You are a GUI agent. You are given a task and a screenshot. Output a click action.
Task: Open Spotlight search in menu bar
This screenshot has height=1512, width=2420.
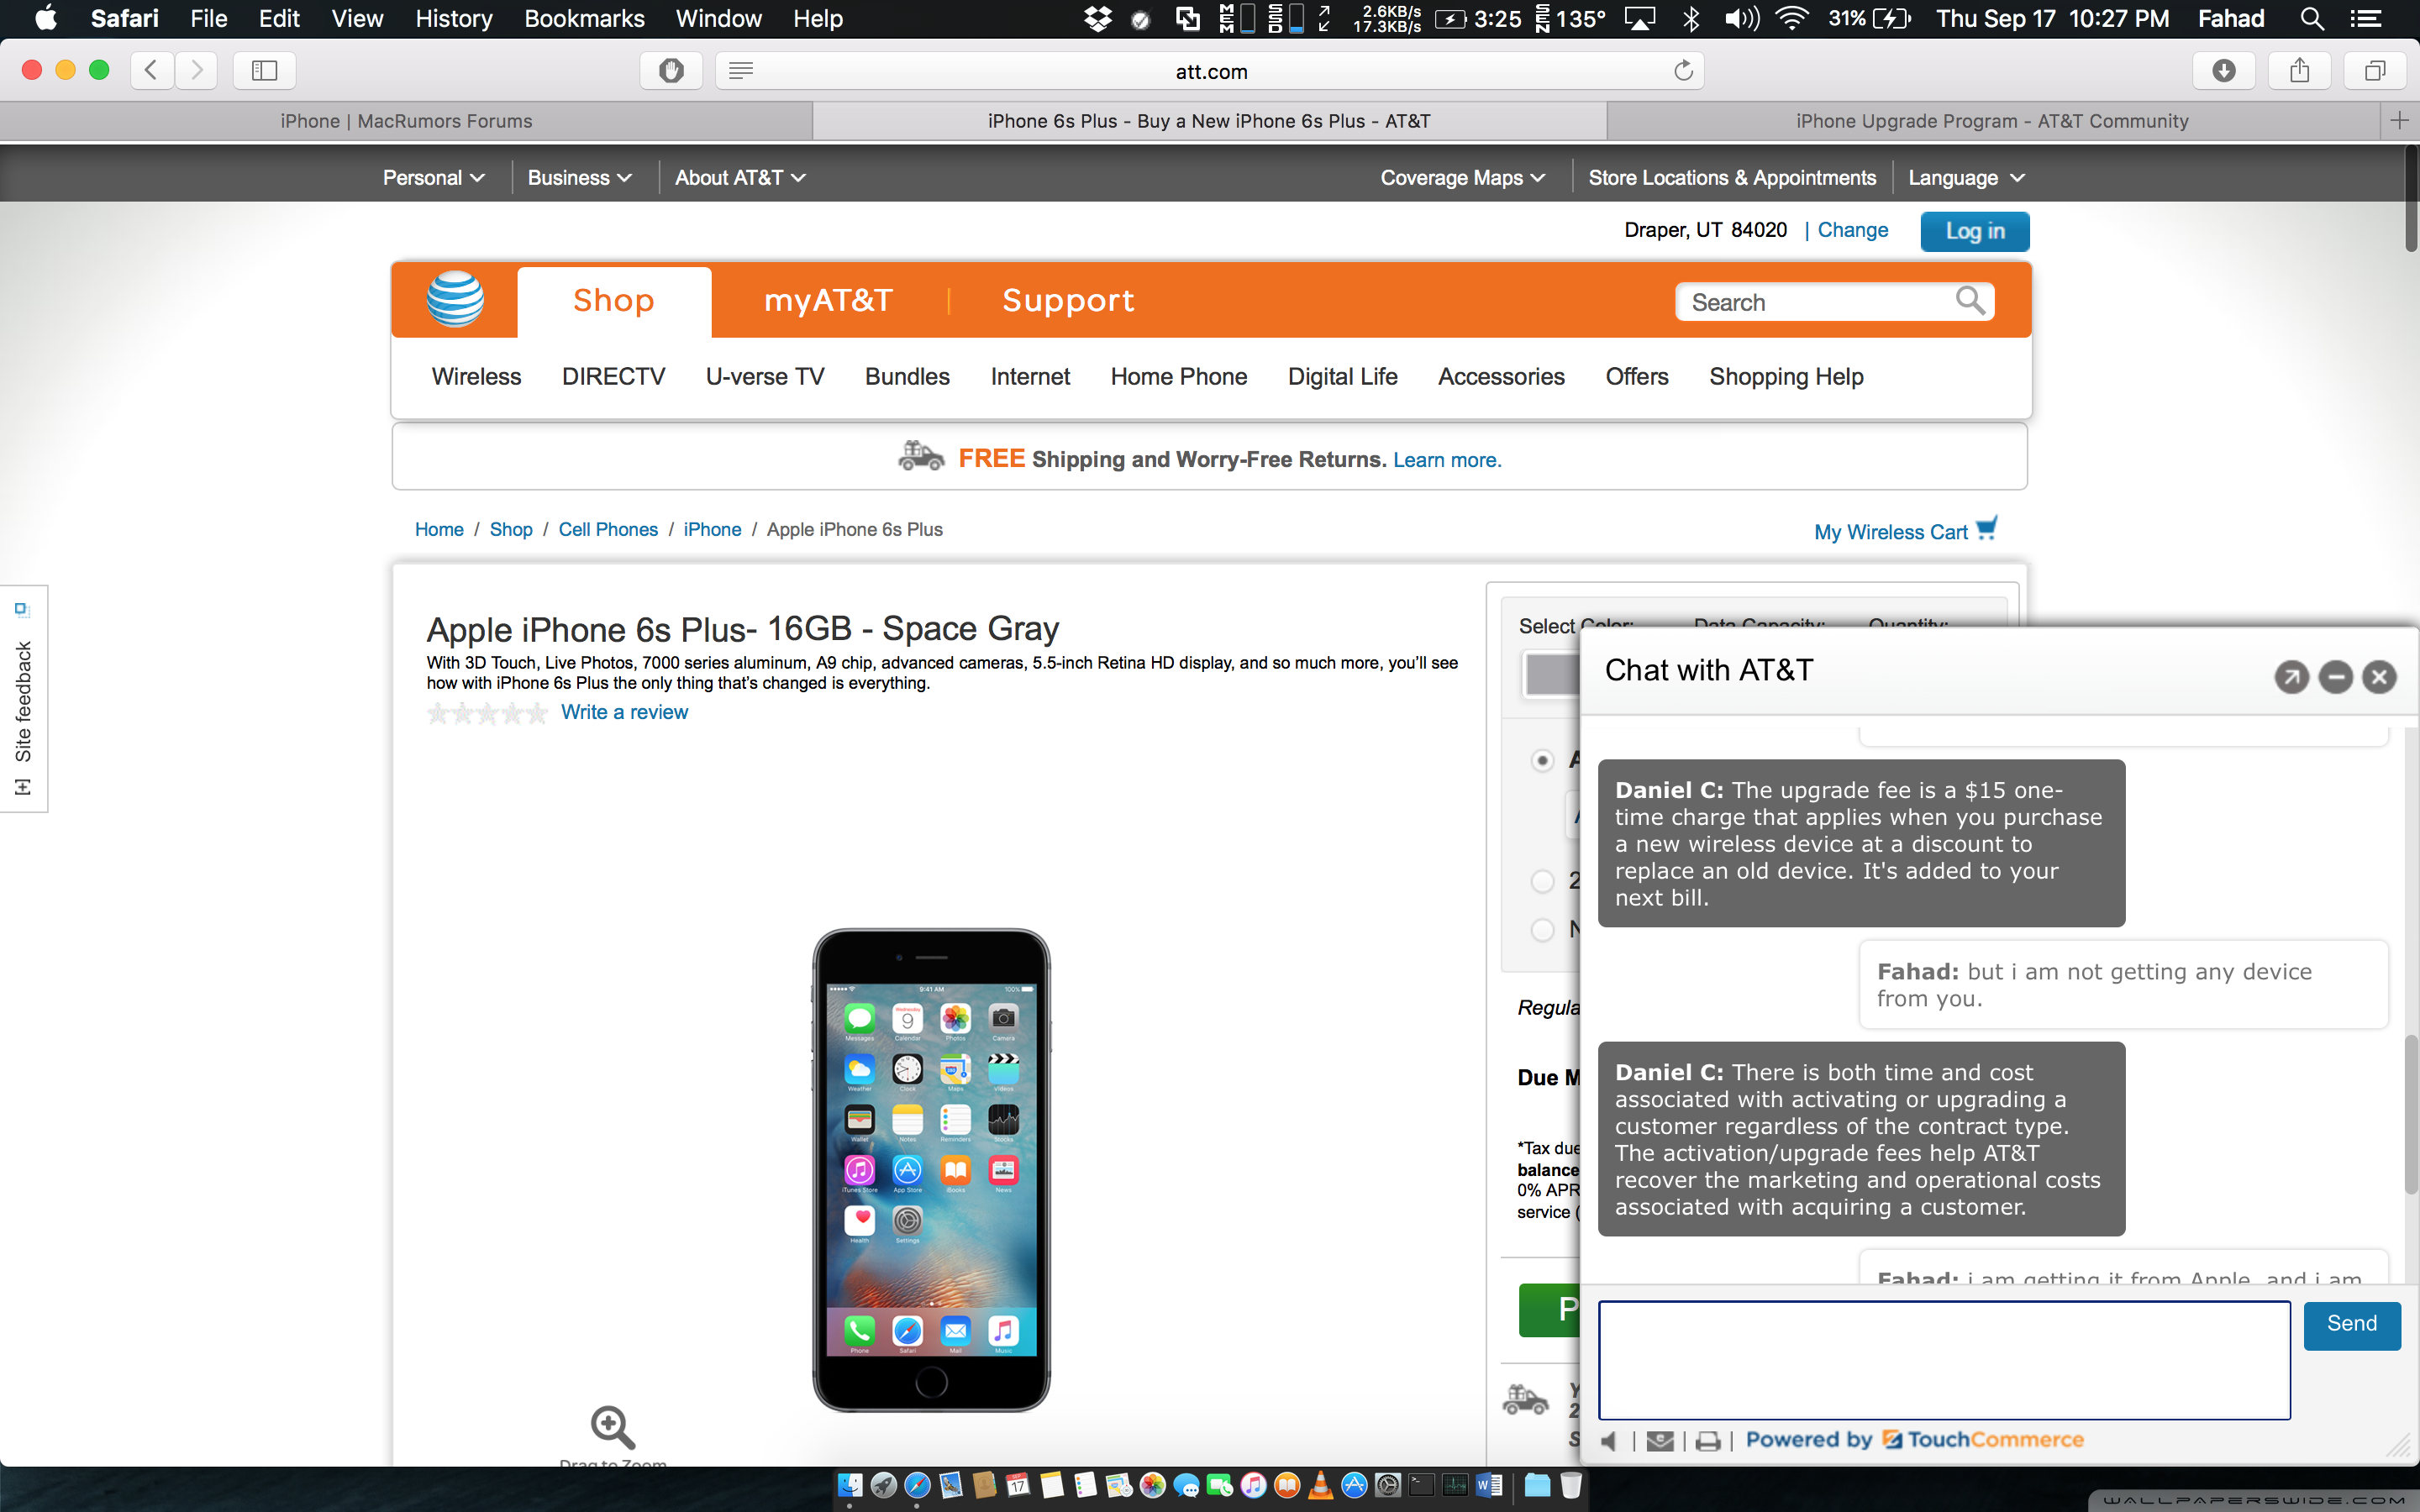[x=2311, y=19]
